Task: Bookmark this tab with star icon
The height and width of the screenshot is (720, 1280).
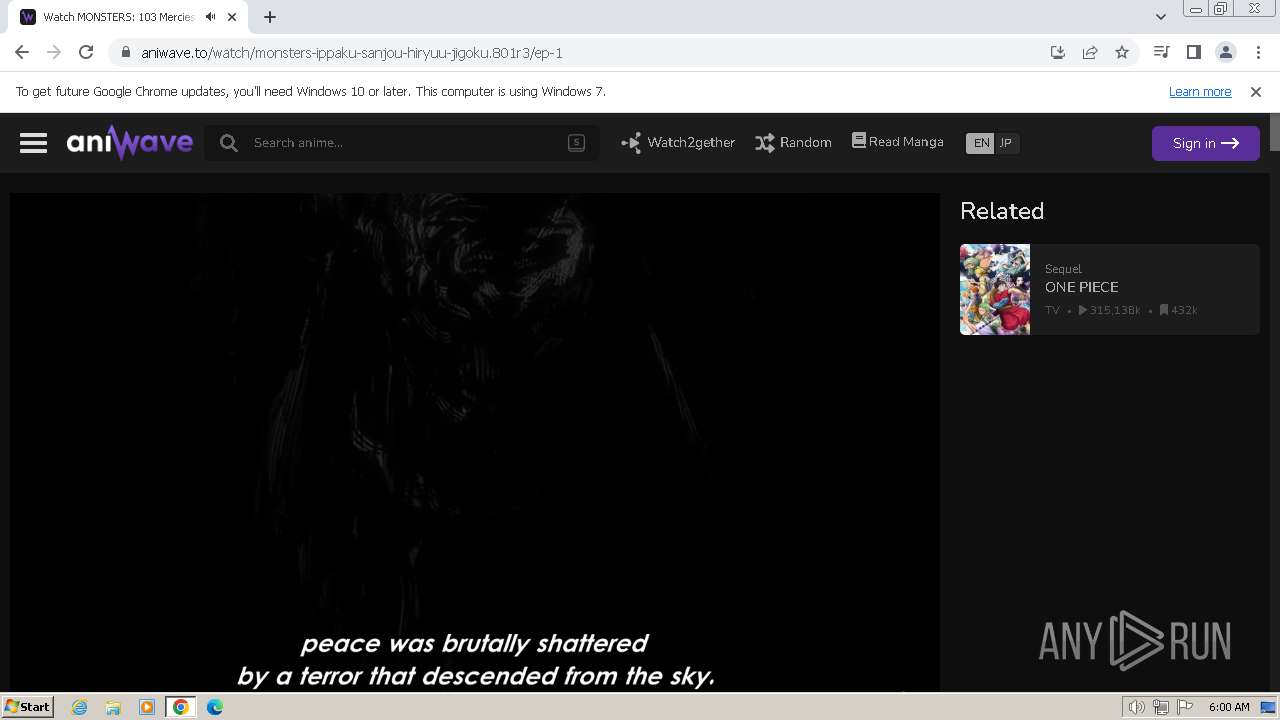Action: point(1122,53)
